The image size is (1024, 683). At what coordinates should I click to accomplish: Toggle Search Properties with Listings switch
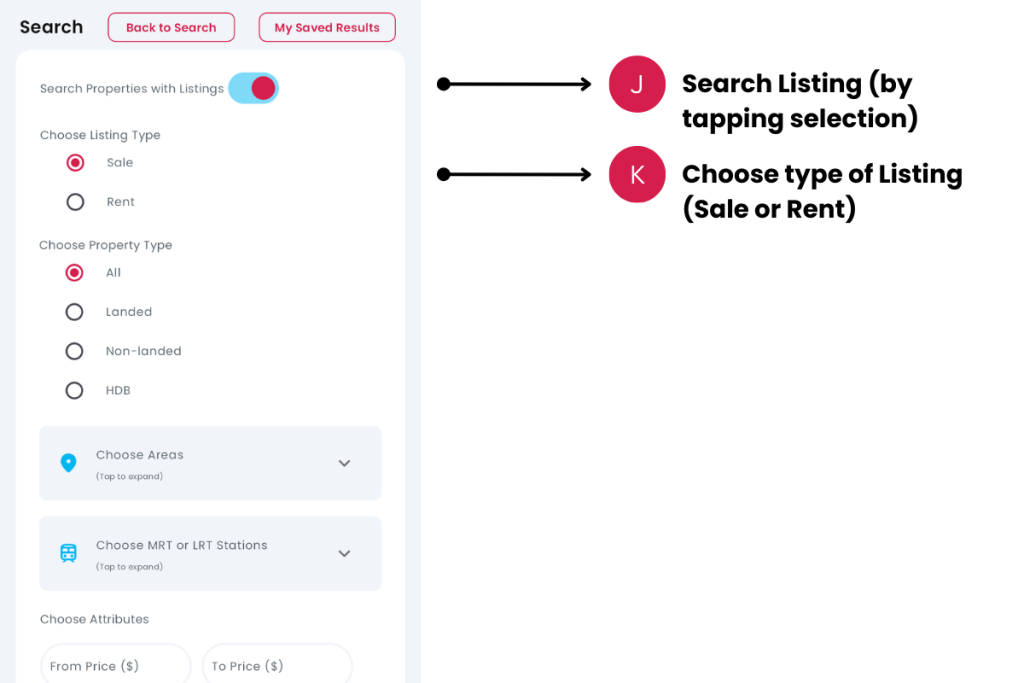click(253, 88)
